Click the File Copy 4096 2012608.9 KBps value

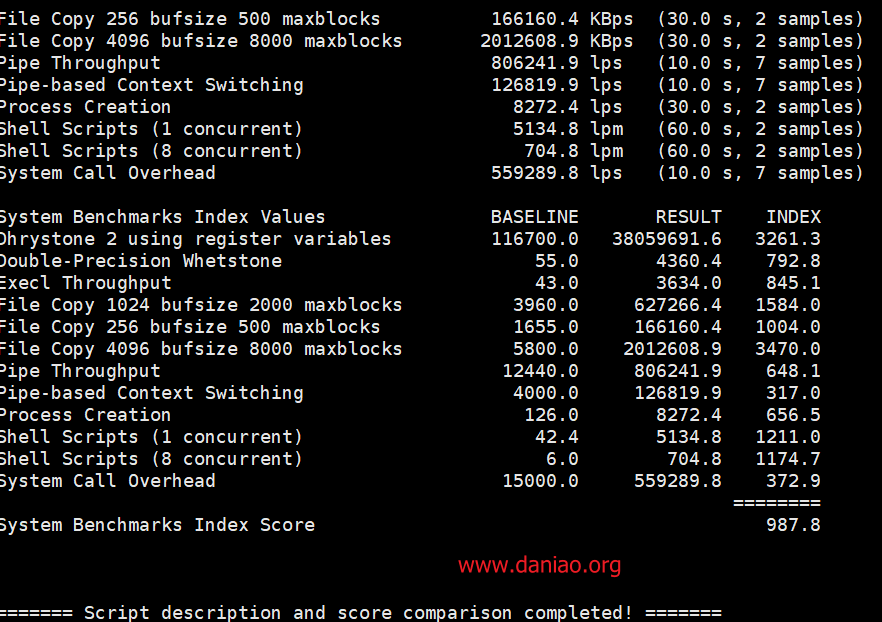pyautogui.click(x=556, y=41)
